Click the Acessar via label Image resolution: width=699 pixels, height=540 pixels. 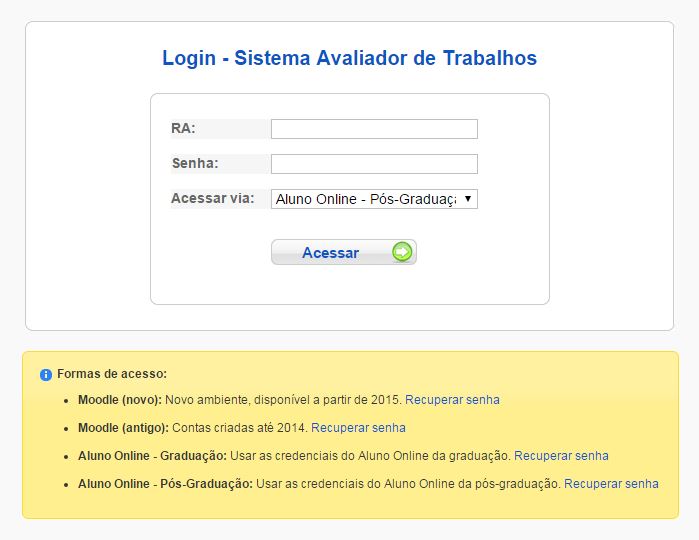212,198
